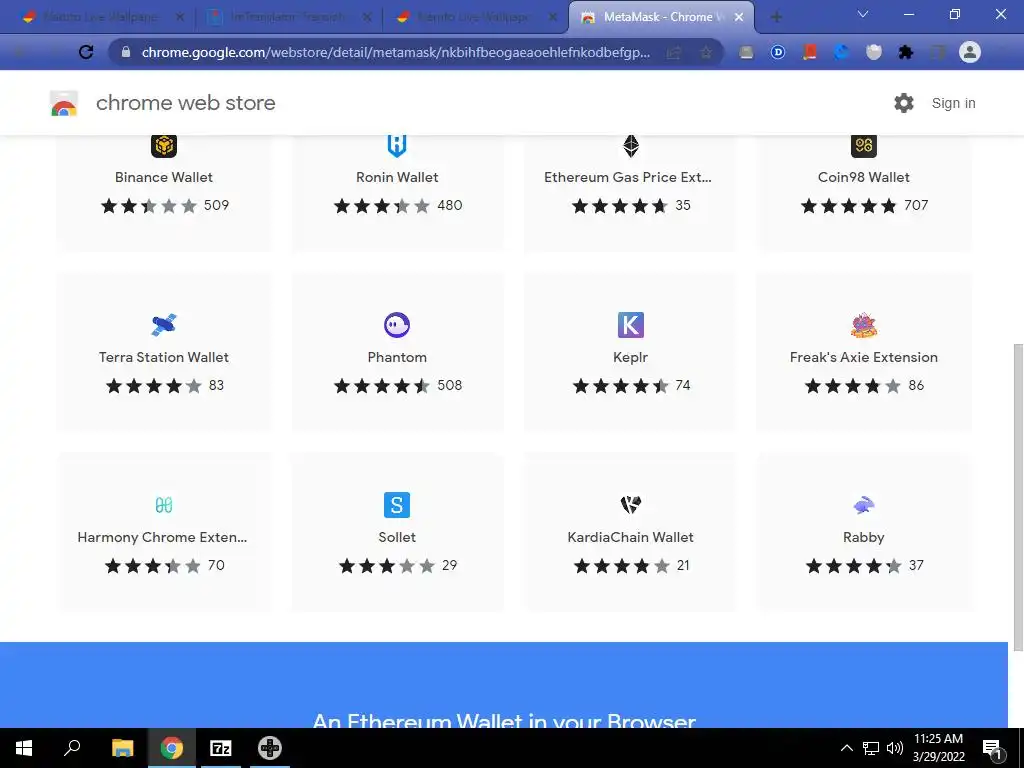
Task: Click the red bookmark extension icon
Action: pos(810,52)
